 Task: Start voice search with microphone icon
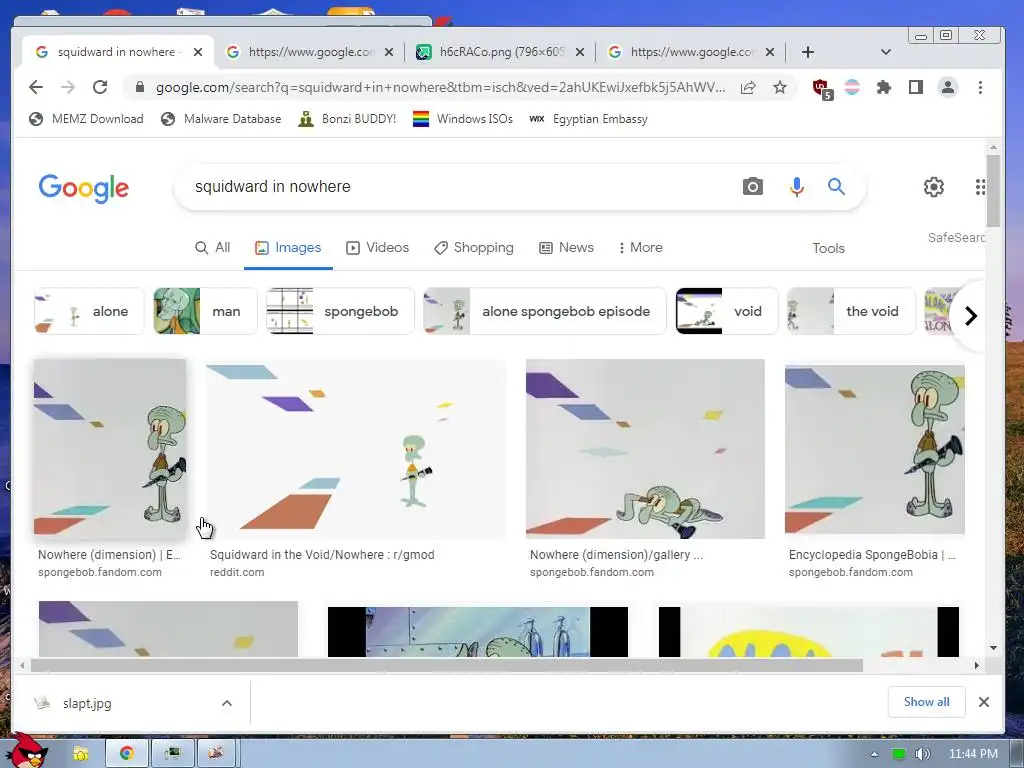[x=796, y=187]
